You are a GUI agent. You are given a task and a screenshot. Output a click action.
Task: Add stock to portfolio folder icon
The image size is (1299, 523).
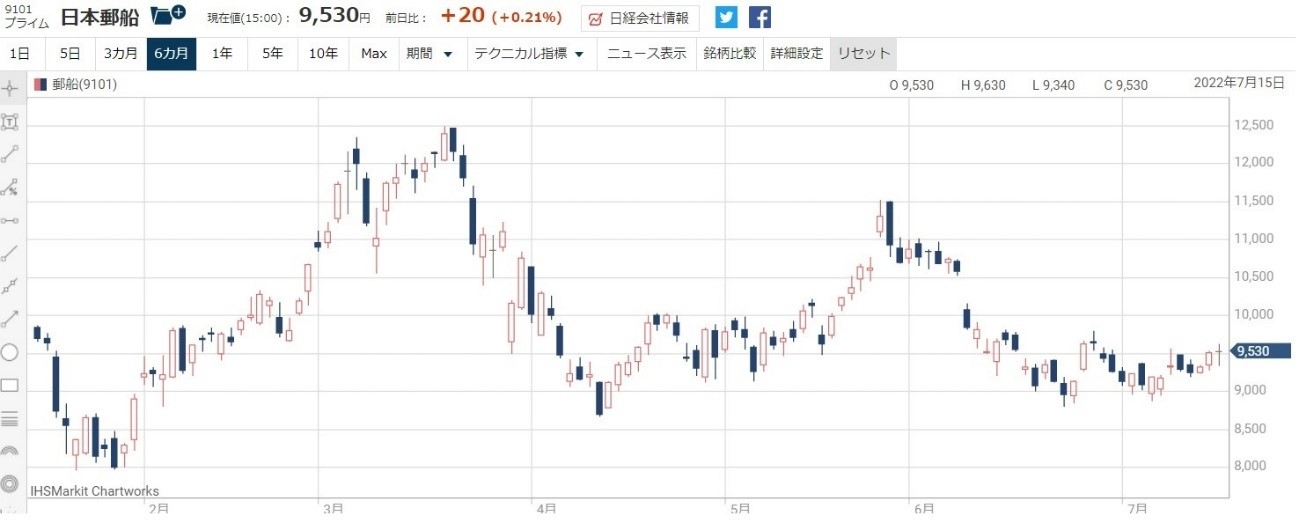[x=167, y=16]
